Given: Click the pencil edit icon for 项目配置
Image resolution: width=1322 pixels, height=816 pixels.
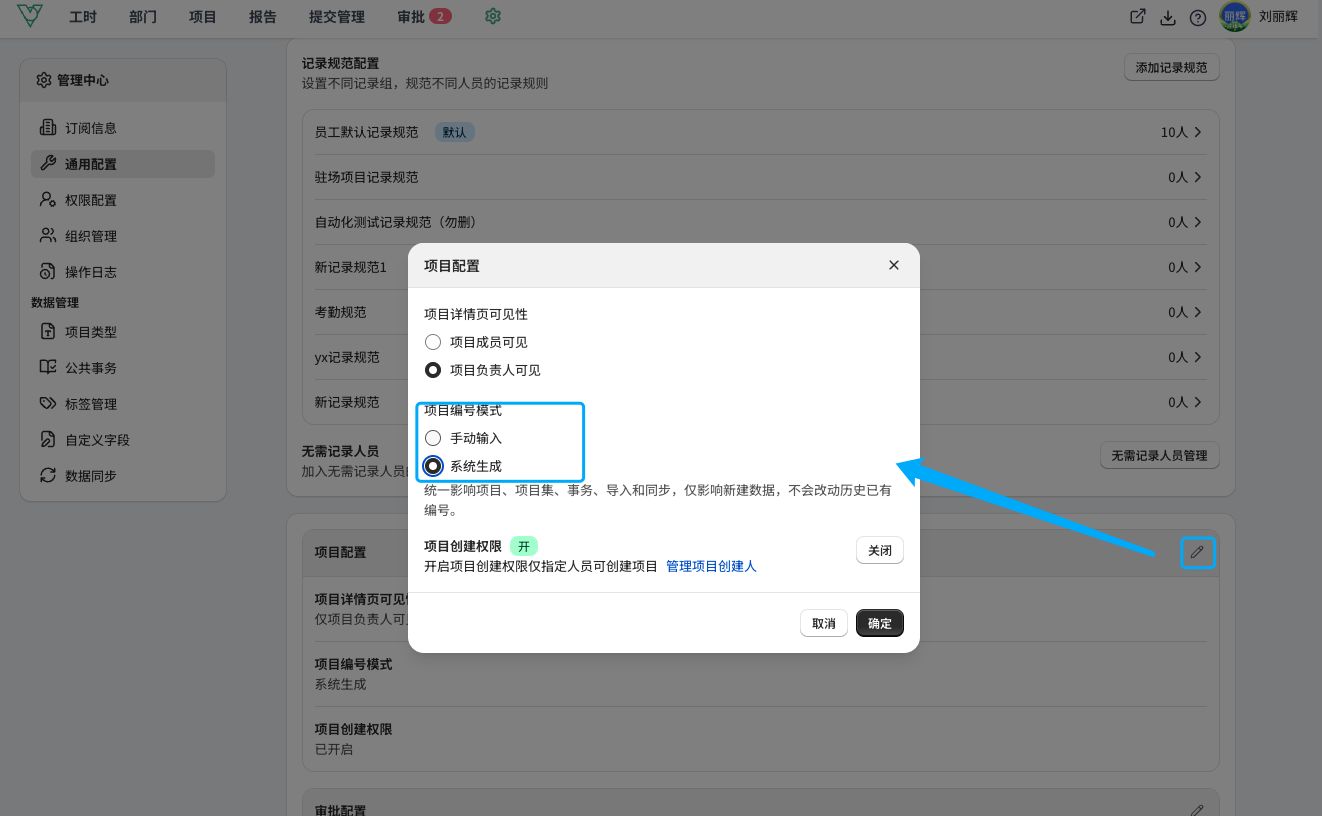Looking at the screenshot, I should (x=1197, y=552).
